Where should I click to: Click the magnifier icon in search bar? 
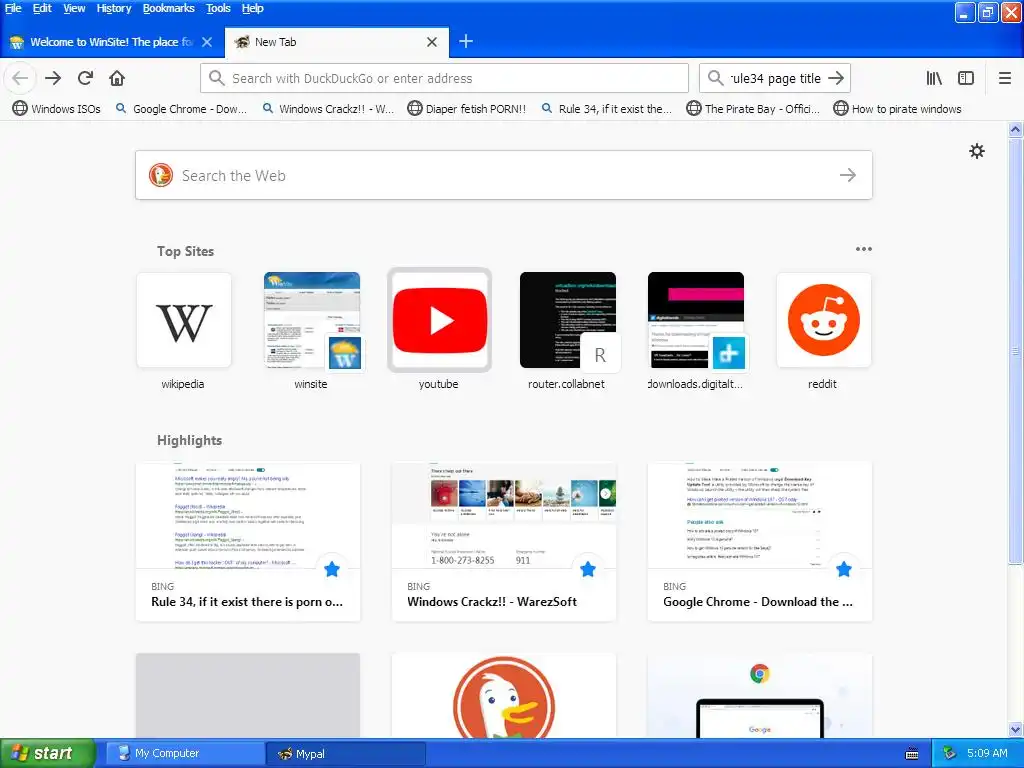[x=716, y=78]
